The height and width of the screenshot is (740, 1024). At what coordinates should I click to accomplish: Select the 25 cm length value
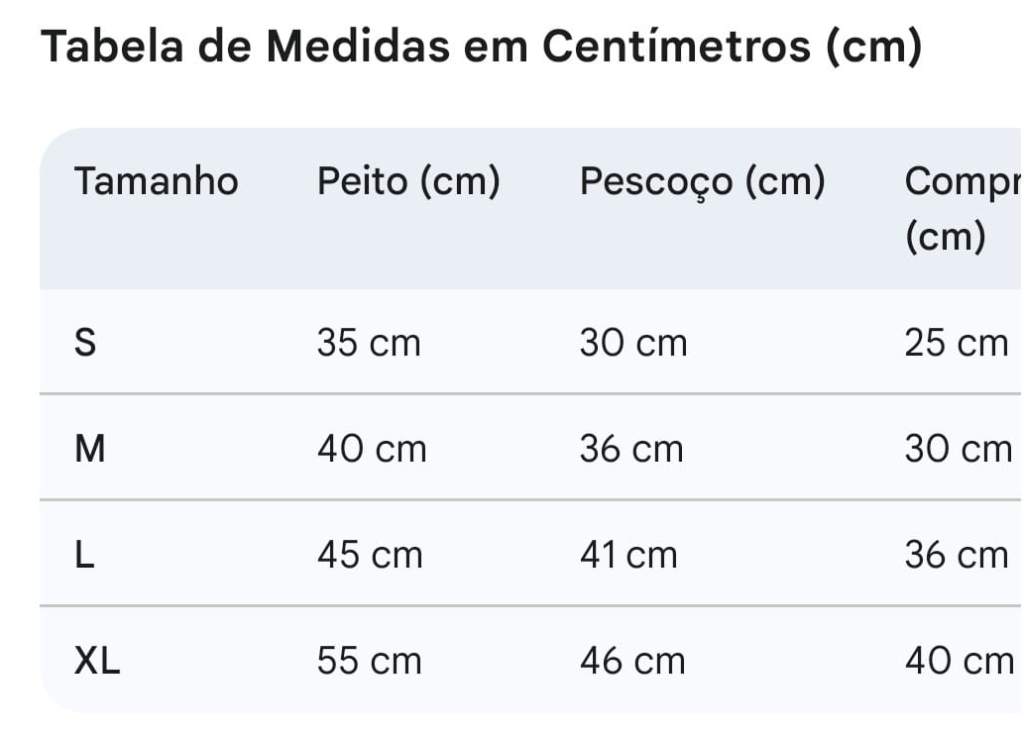pos(956,343)
